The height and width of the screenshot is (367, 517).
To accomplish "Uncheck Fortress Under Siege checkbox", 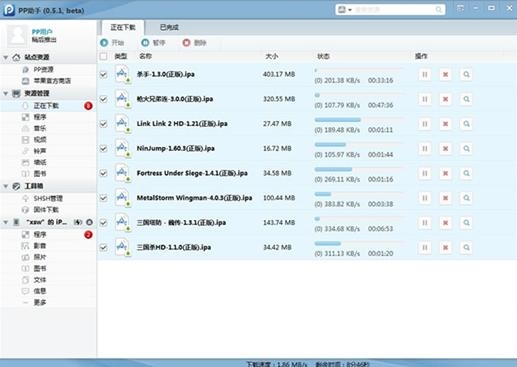I will 103,173.
